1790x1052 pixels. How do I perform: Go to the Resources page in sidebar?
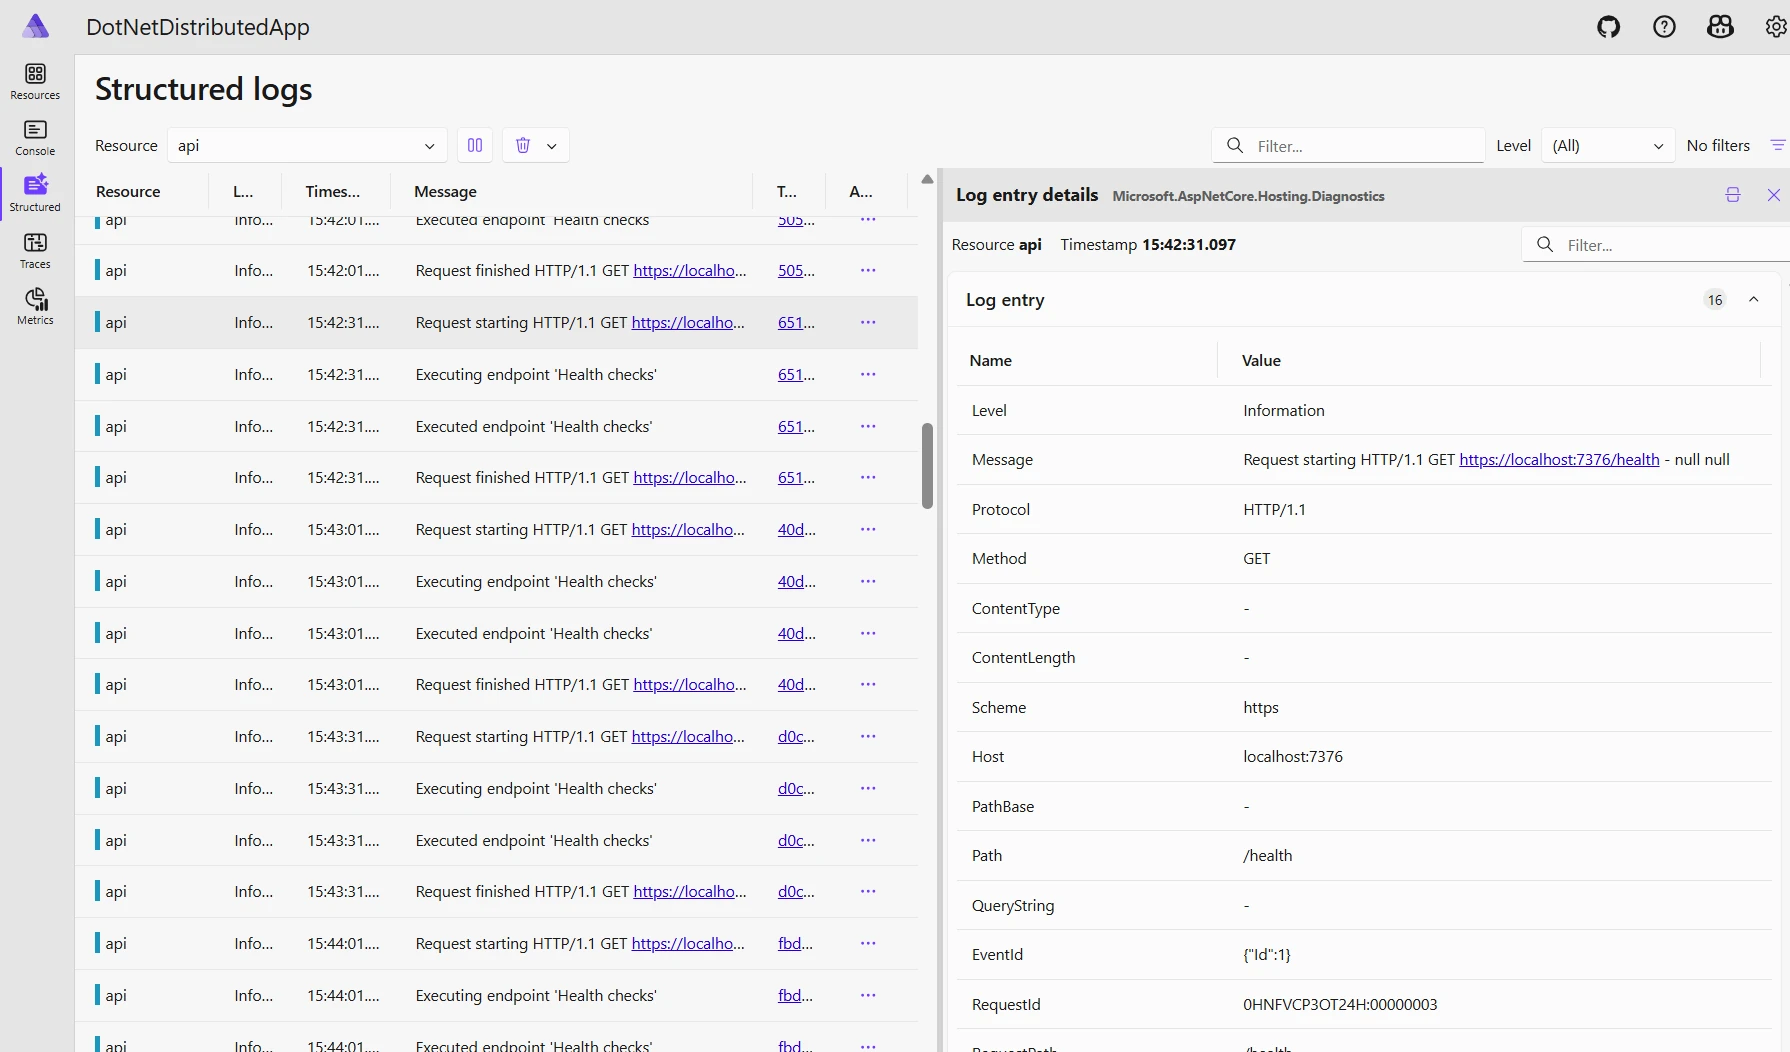click(35, 81)
